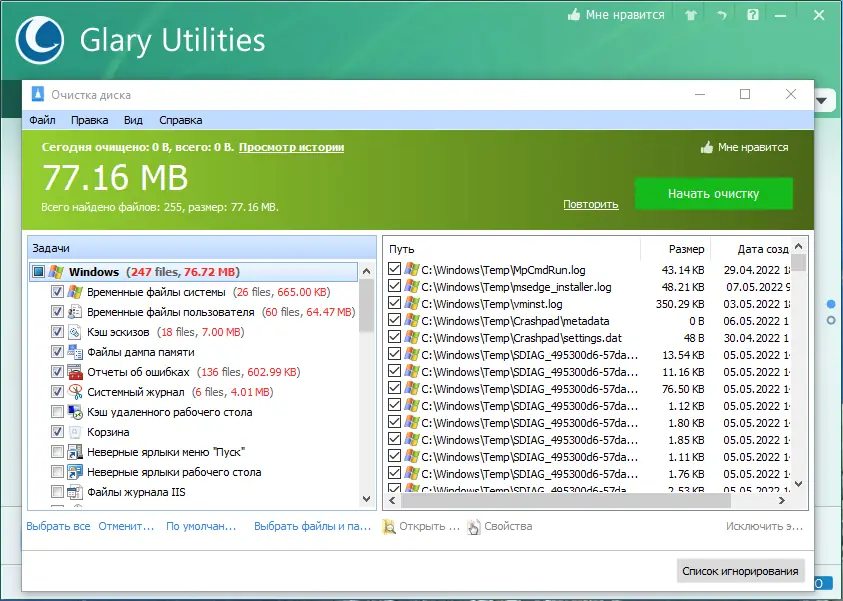Uncheck Кэш эскизов checkbox

(x=57, y=332)
